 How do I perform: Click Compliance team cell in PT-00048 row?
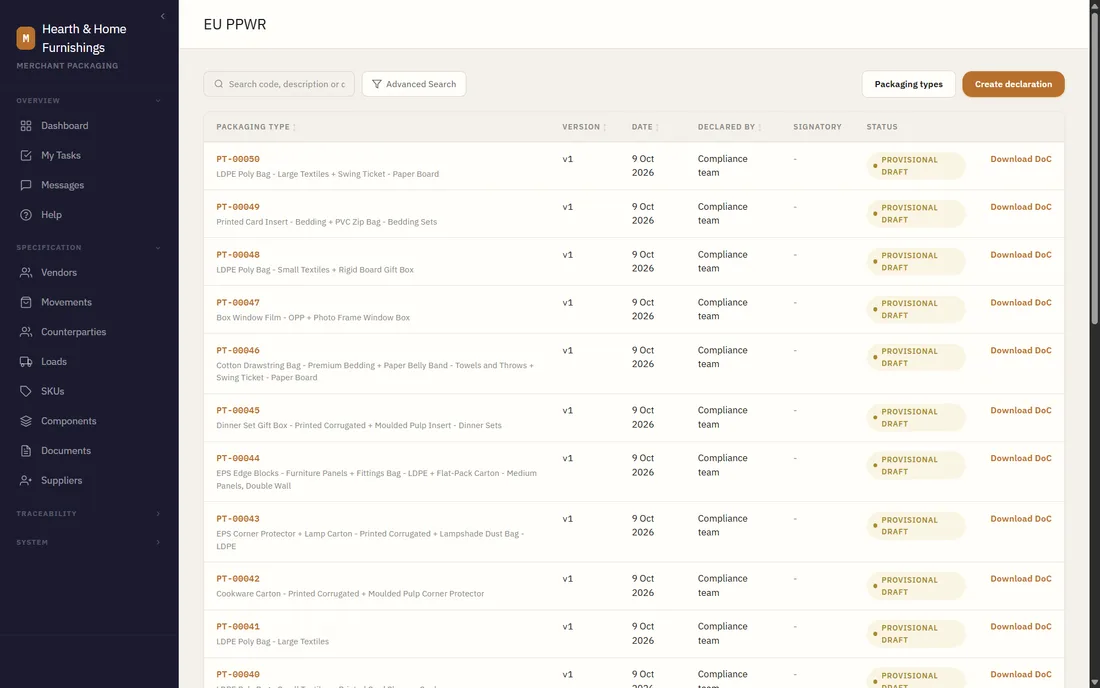(723, 262)
